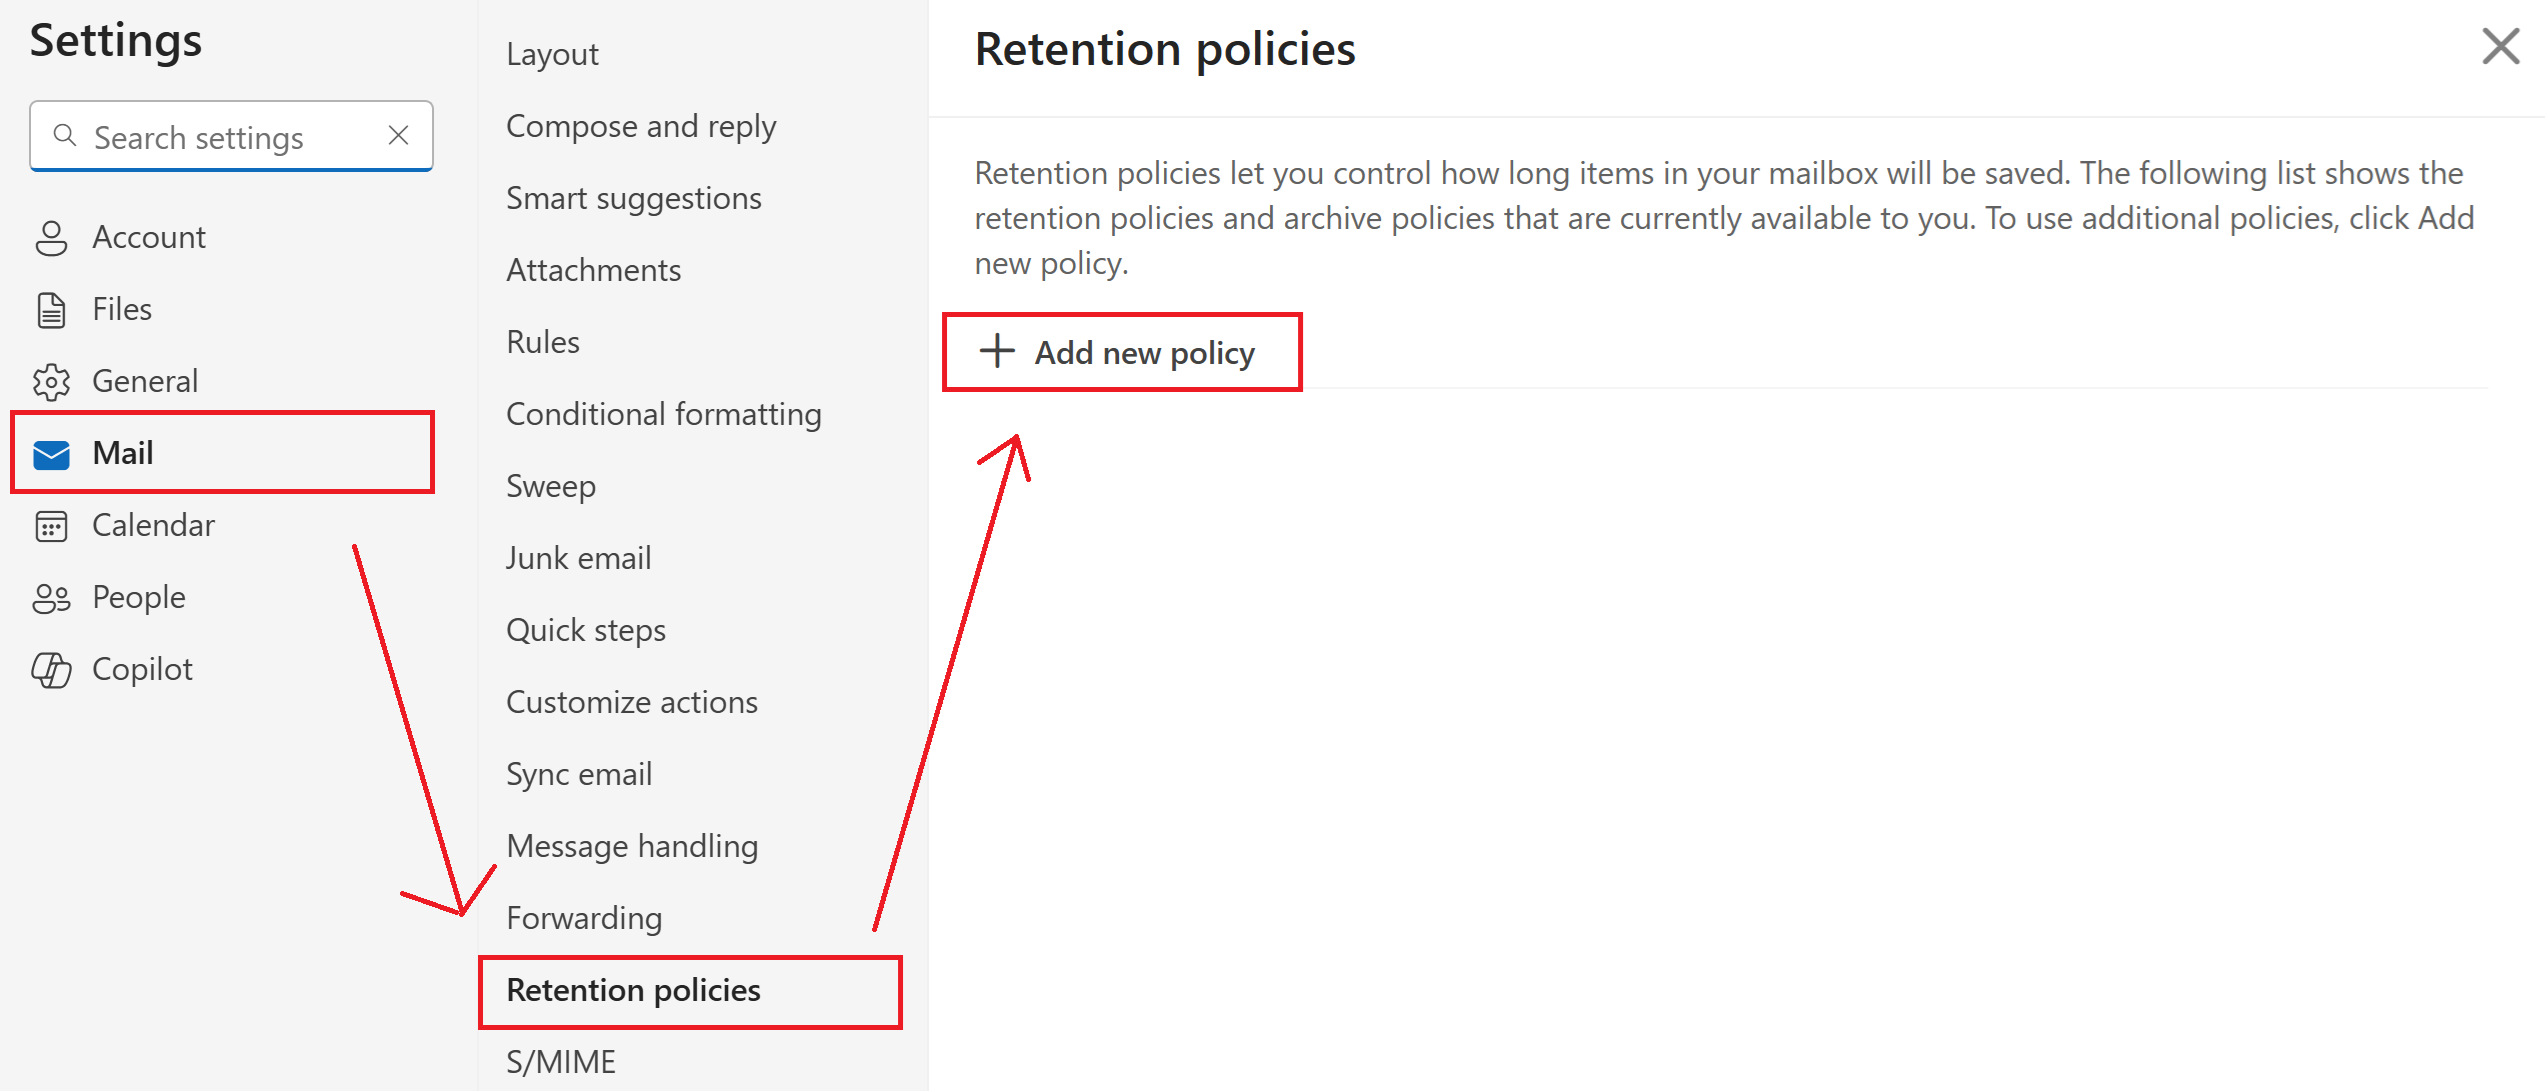2545x1091 pixels.
Task: Go to Forwarding settings
Action: [584, 918]
